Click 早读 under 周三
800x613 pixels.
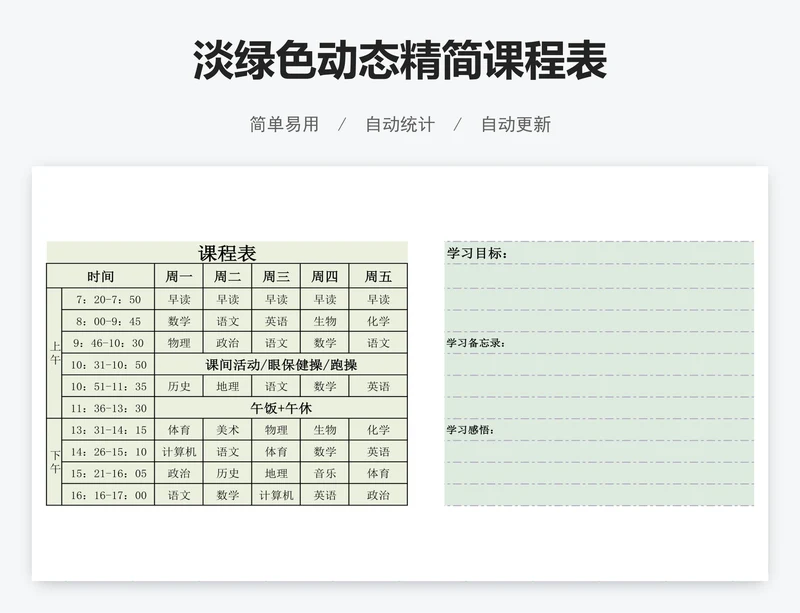276,299
